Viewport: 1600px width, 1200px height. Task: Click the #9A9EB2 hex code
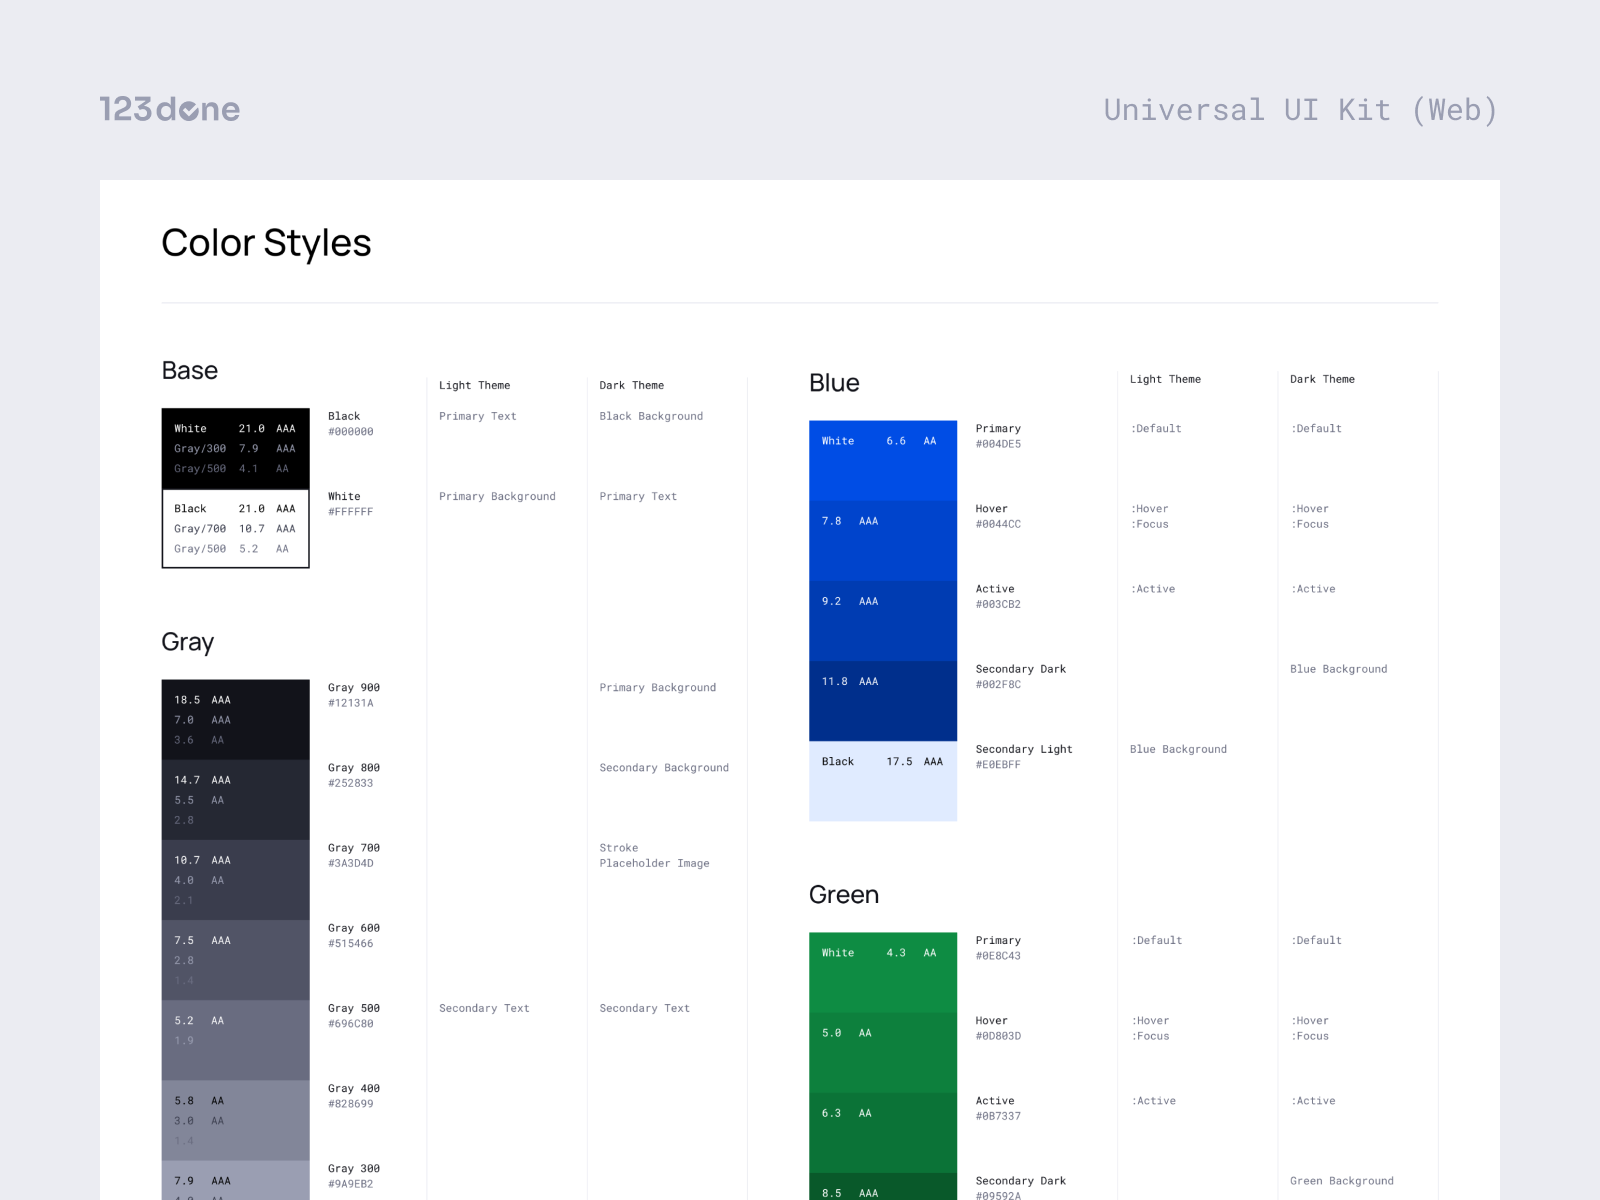pos(351,1184)
